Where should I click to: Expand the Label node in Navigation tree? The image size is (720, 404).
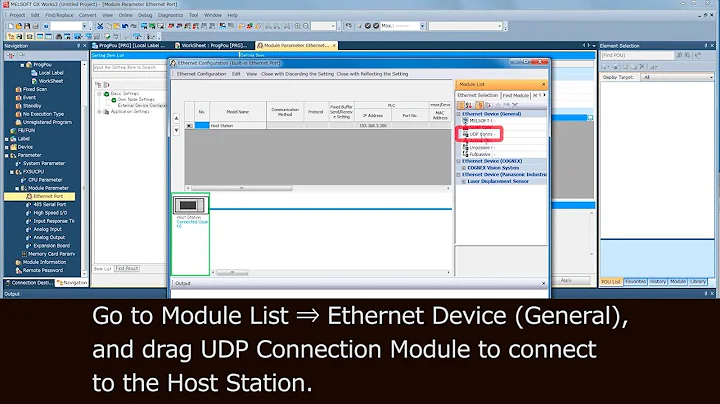[7, 139]
